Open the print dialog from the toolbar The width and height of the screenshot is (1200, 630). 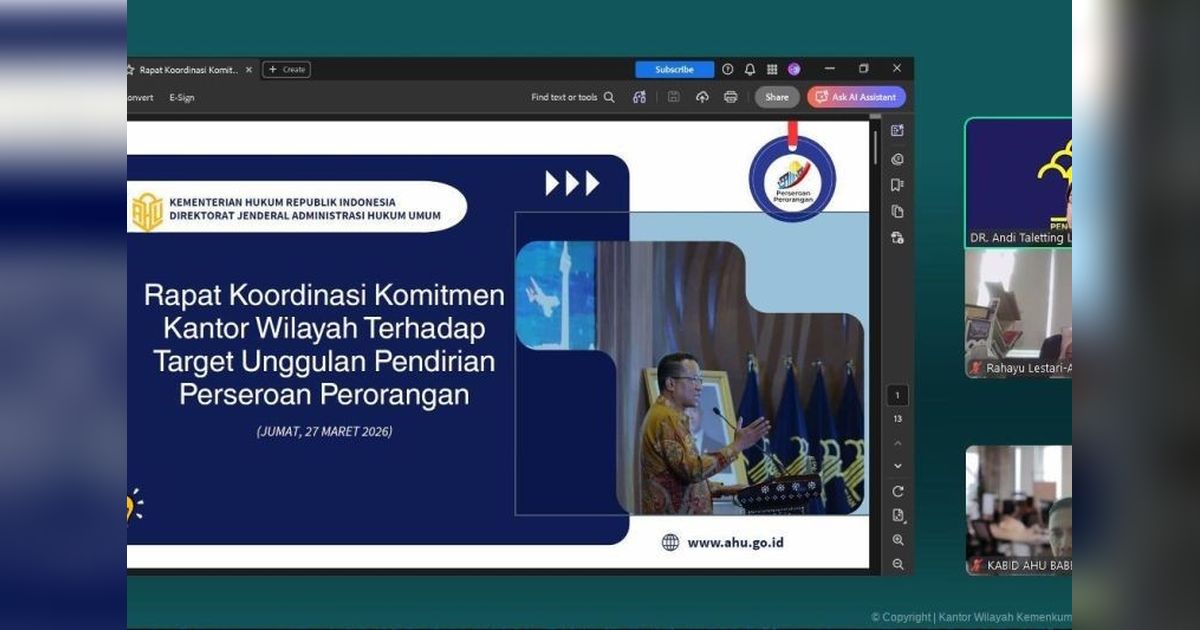pos(731,97)
